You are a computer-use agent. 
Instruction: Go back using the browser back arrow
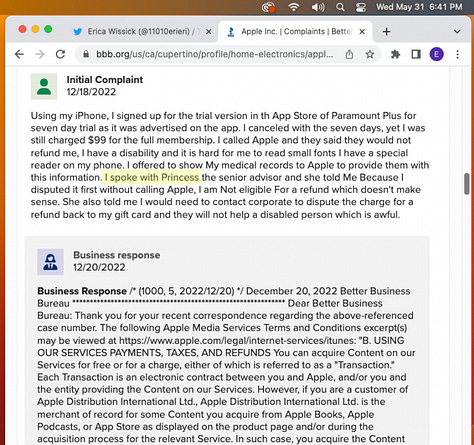[19, 54]
